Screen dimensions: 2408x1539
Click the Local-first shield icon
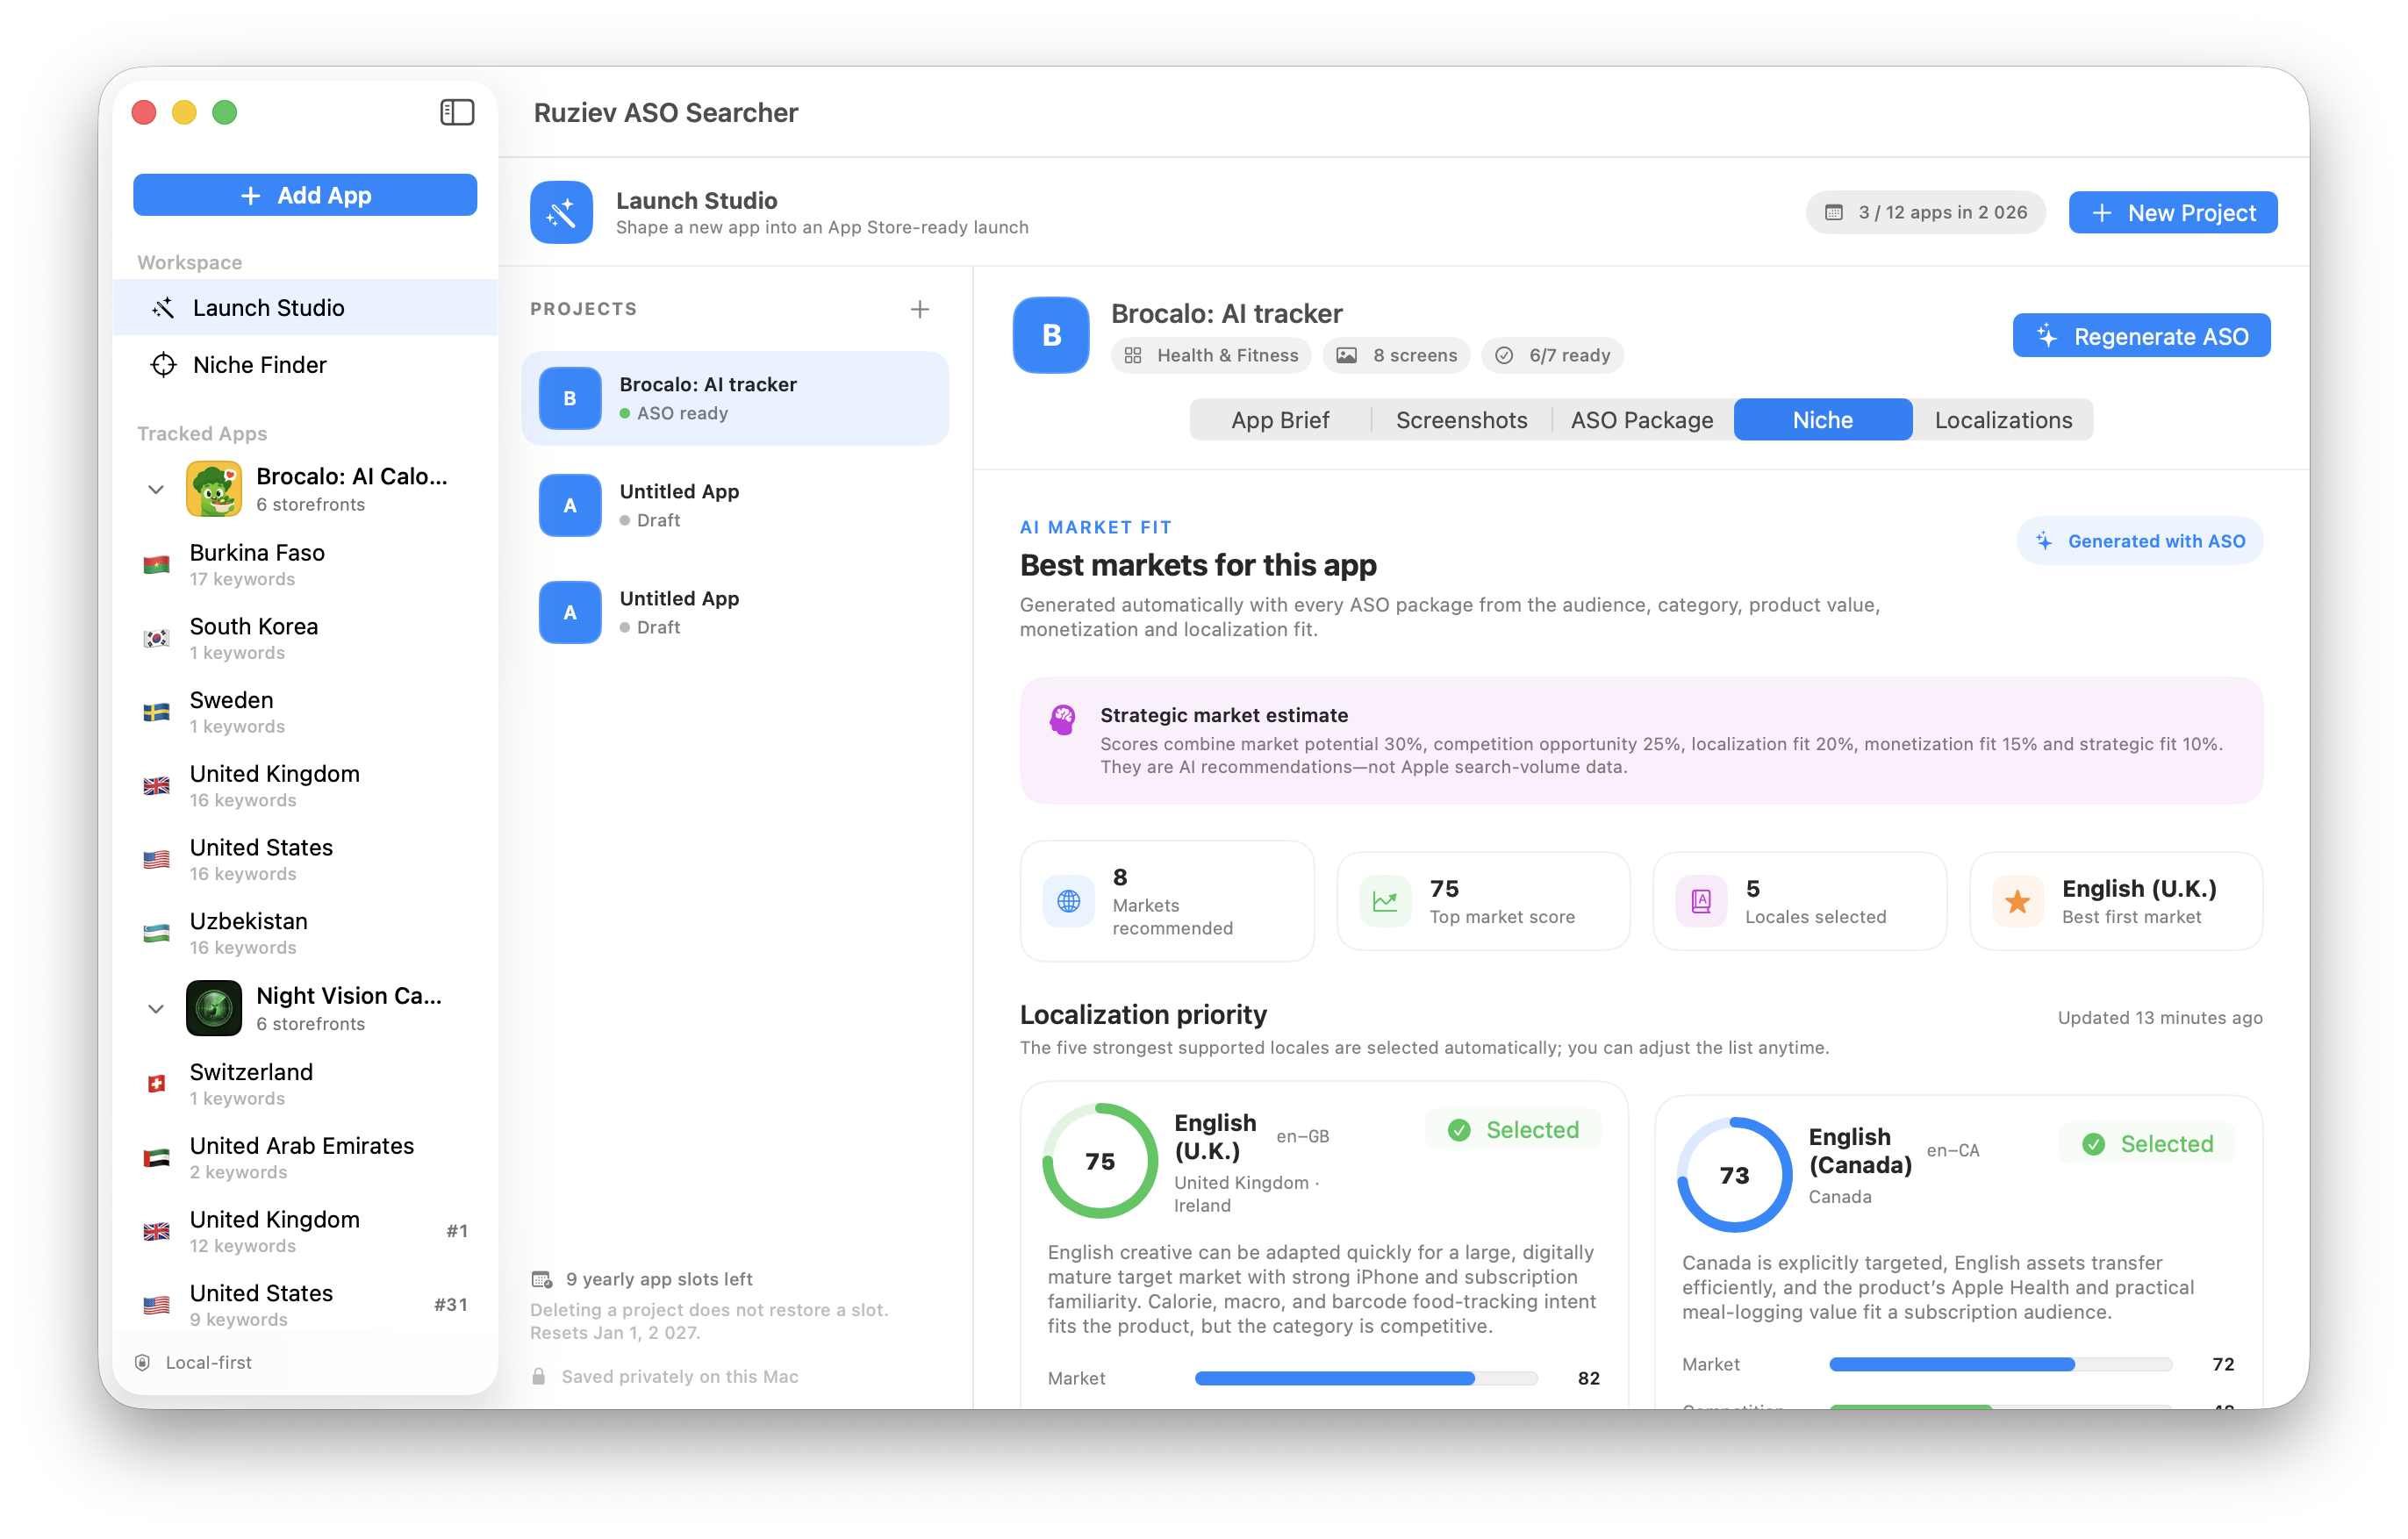click(x=143, y=1362)
